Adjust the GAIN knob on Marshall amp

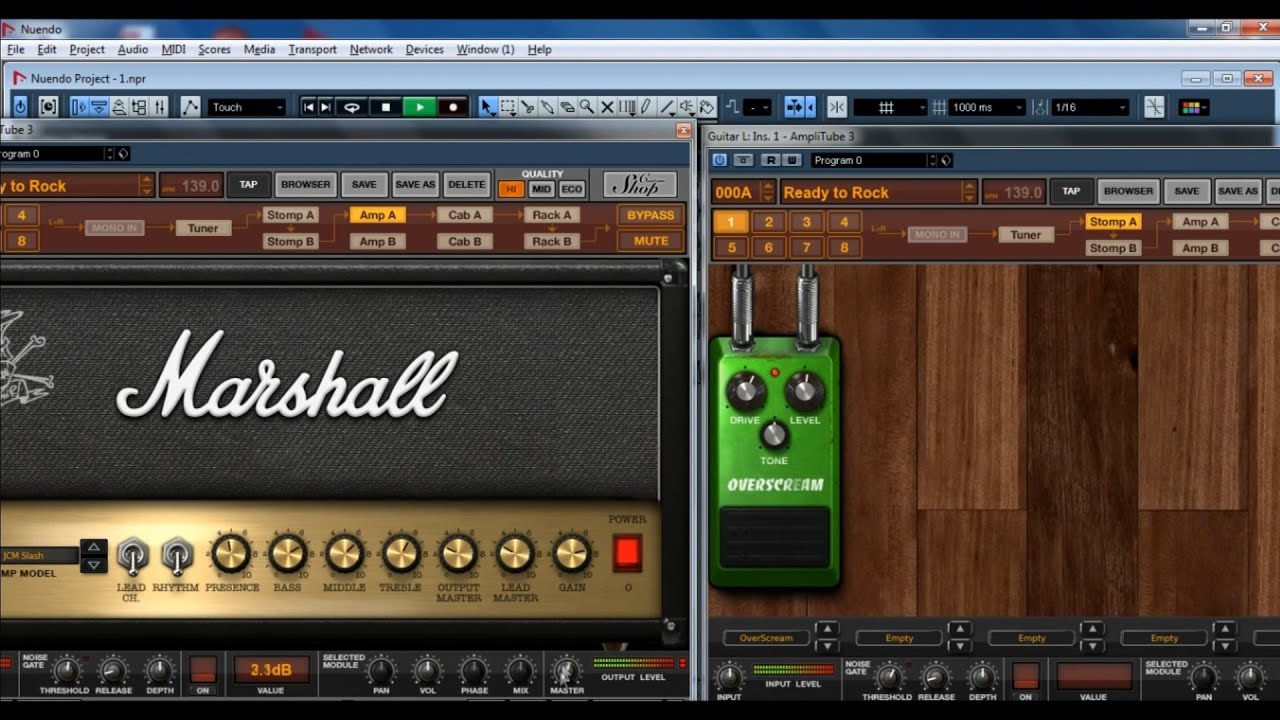click(572, 553)
